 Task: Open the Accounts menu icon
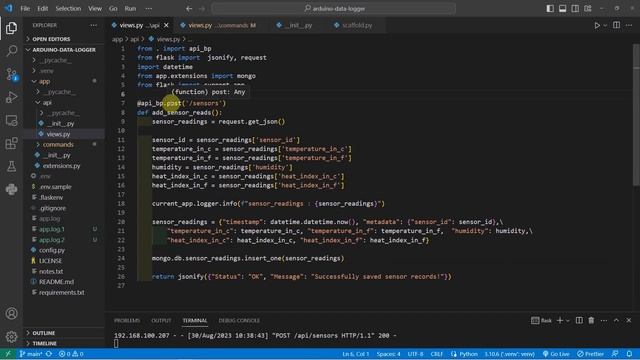(x=11, y=313)
